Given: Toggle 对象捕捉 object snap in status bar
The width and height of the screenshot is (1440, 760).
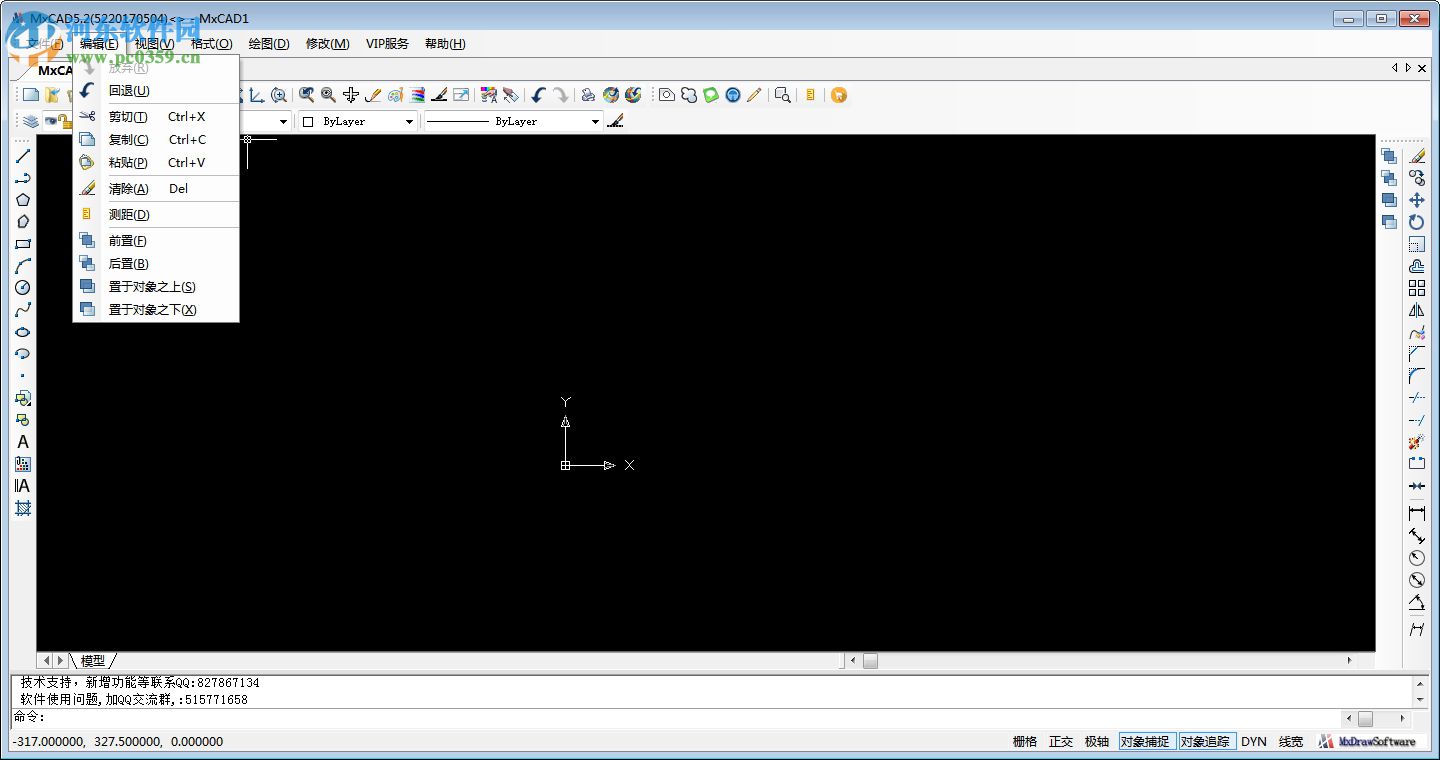Looking at the screenshot, I should (1146, 742).
